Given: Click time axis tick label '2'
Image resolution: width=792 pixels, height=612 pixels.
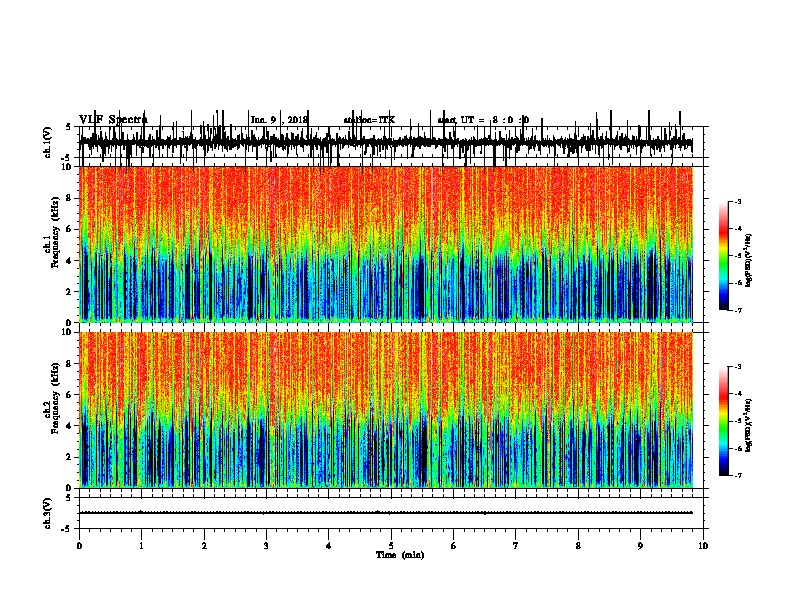Looking at the screenshot, I should [x=204, y=545].
